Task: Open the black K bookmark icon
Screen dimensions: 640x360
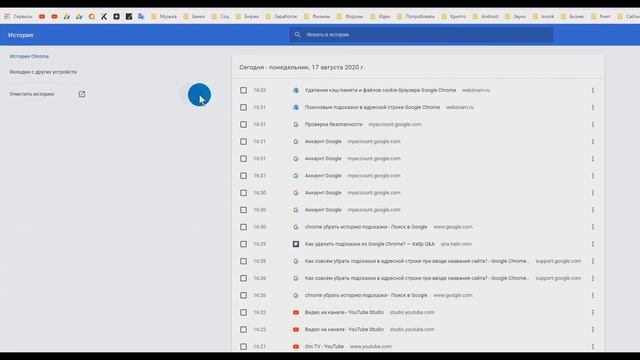Action: [104, 16]
